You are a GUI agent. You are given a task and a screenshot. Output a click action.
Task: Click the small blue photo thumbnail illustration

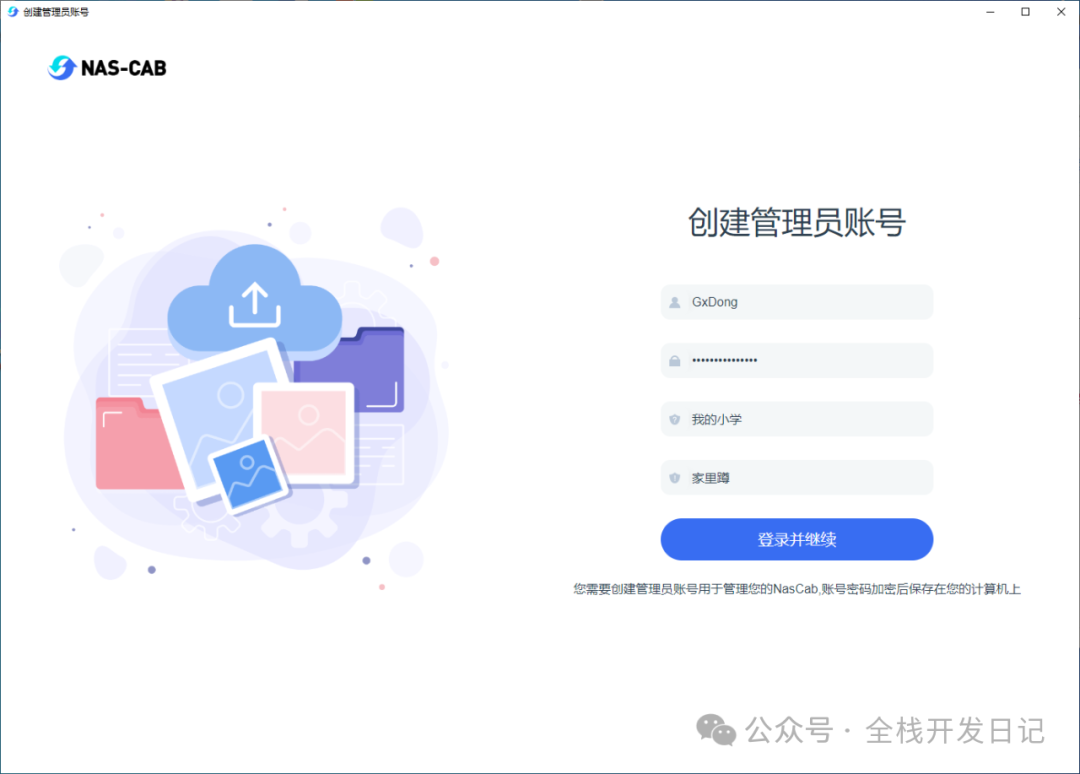point(249,474)
